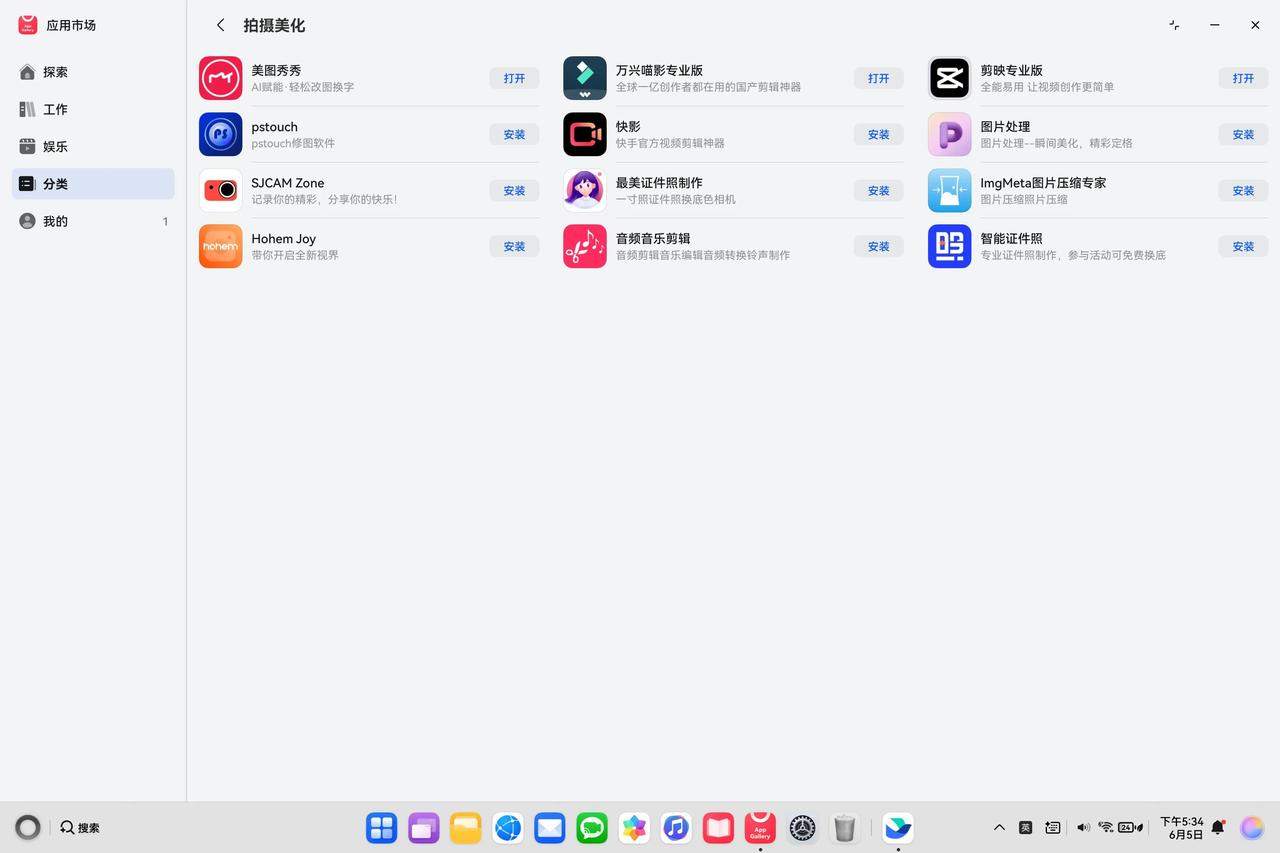Open the purple multi-window app in the dock
This screenshot has width=1280, height=853.
click(x=424, y=828)
